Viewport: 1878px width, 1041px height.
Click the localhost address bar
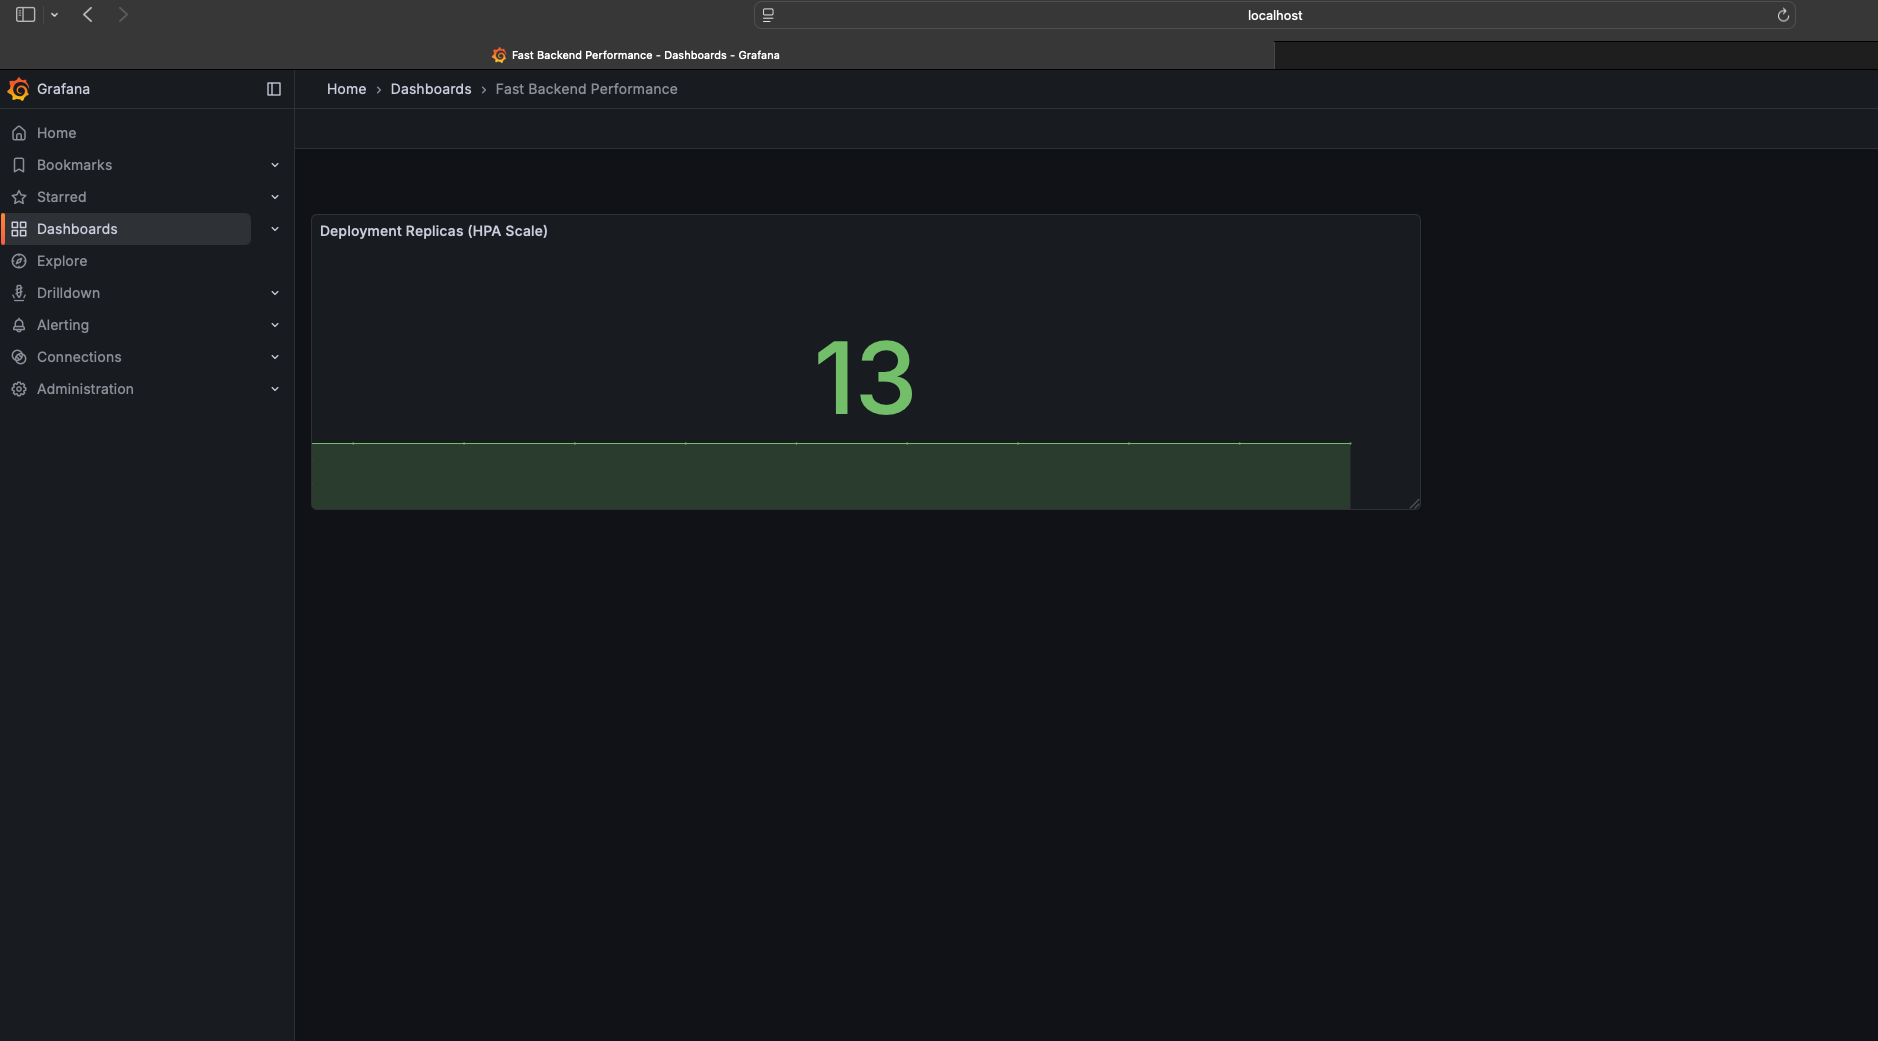pos(1275,15)
